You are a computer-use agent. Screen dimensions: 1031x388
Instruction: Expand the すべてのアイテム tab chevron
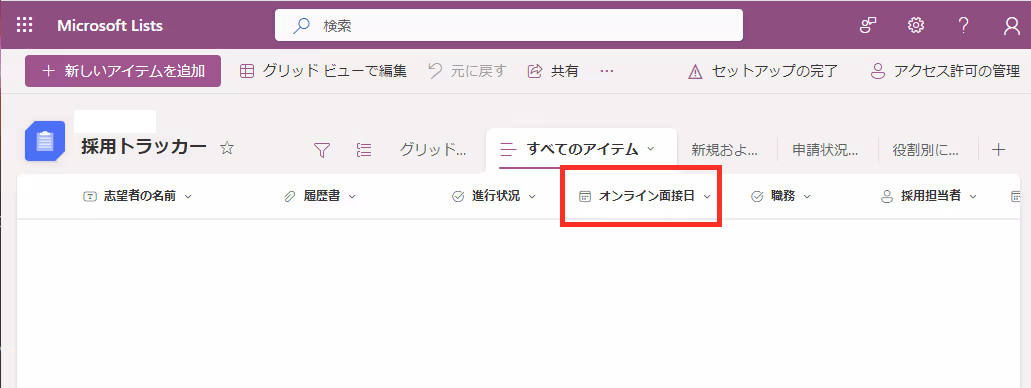click(x=651, y=149)
